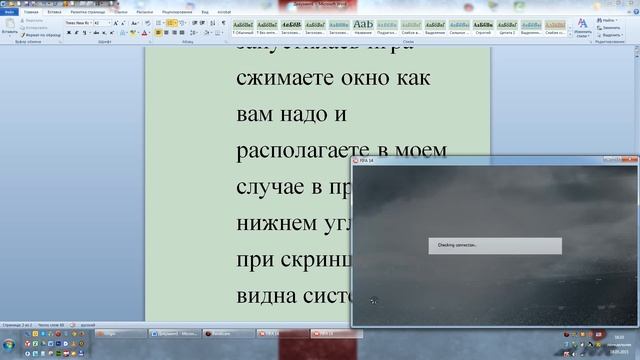Toggle superscript formatting
The height and width of the screenshot is (360, 640).
point(111,33)
